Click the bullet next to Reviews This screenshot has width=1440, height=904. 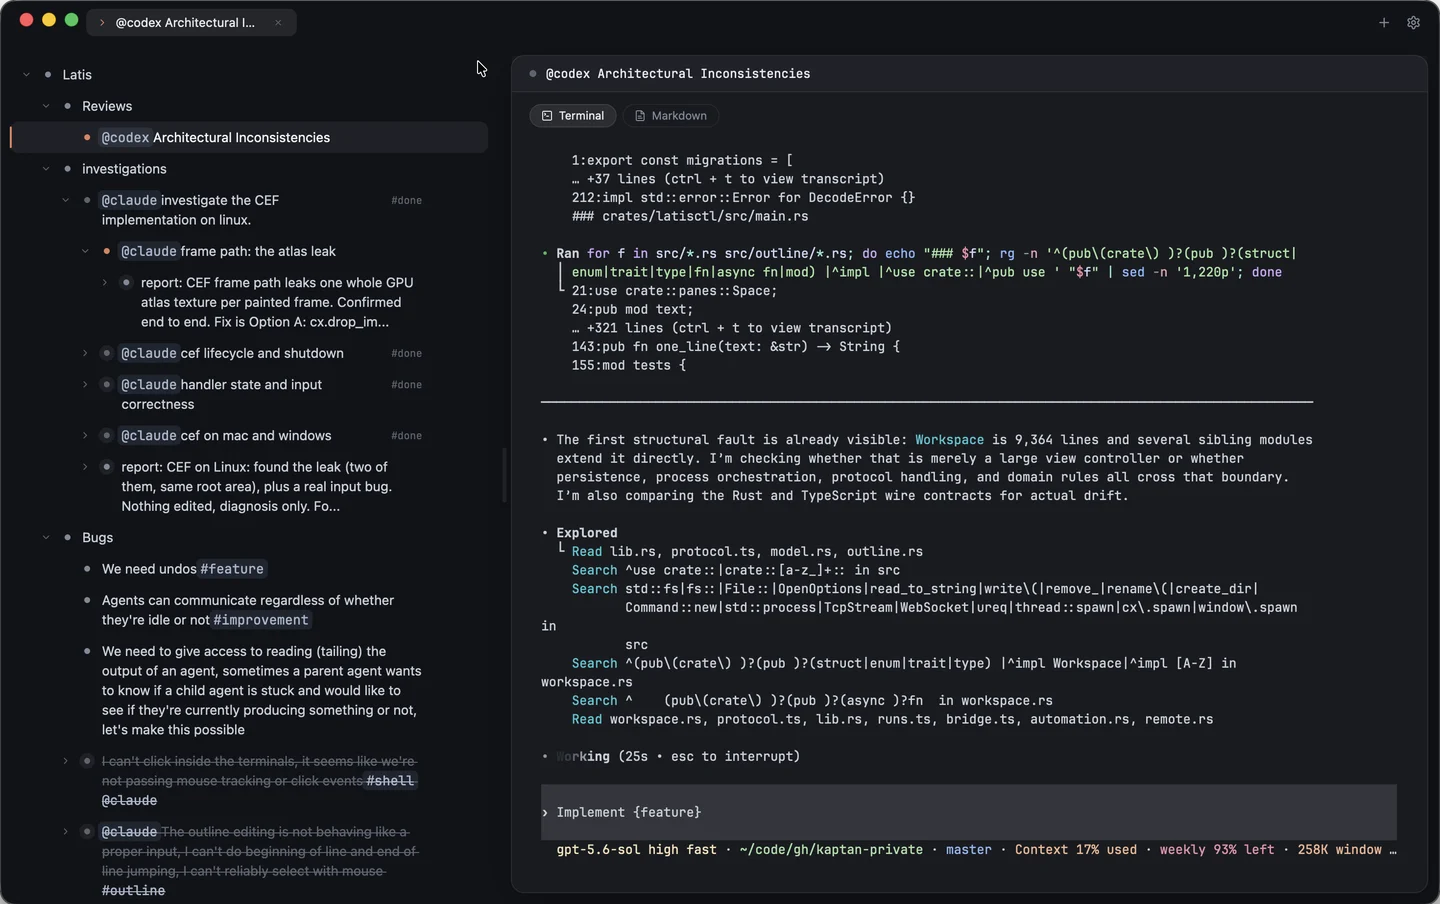click(x=67, y=106)
